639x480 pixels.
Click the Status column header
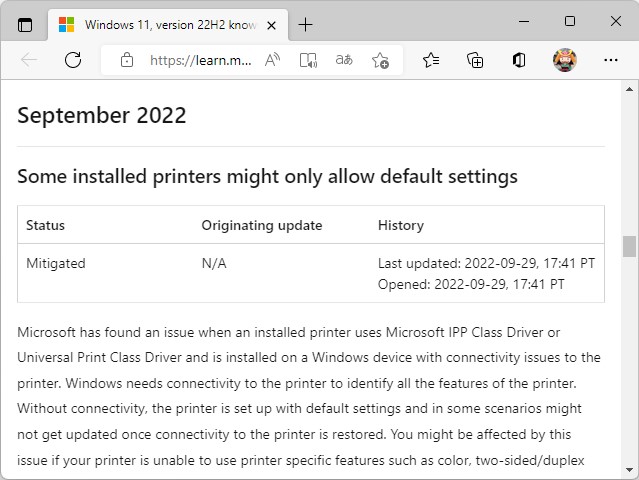click(45, 225)
